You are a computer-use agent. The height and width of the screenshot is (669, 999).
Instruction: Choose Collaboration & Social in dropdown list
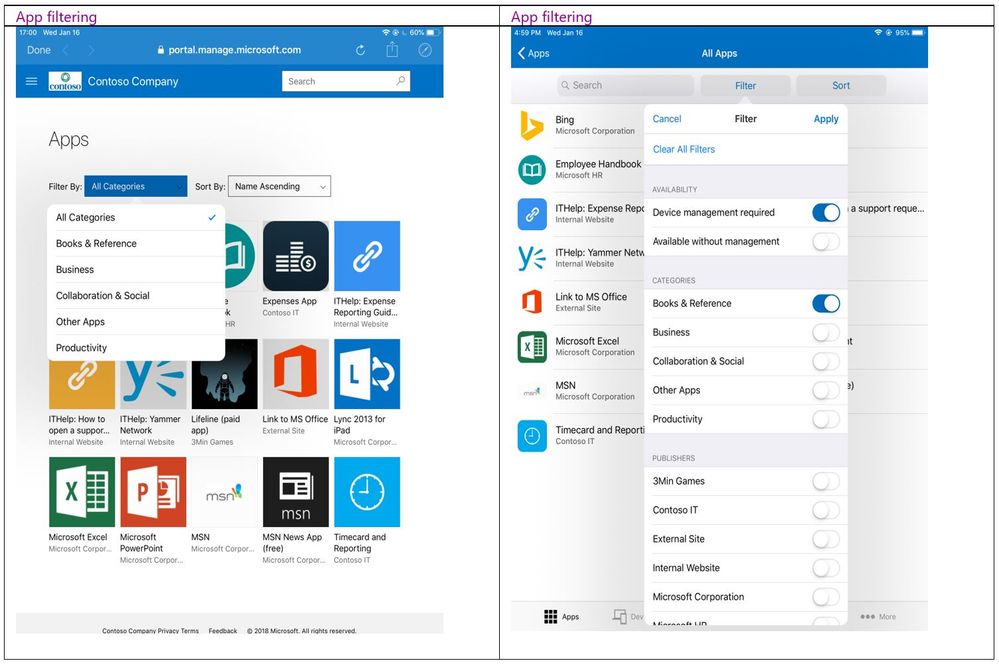coord(136,296)
